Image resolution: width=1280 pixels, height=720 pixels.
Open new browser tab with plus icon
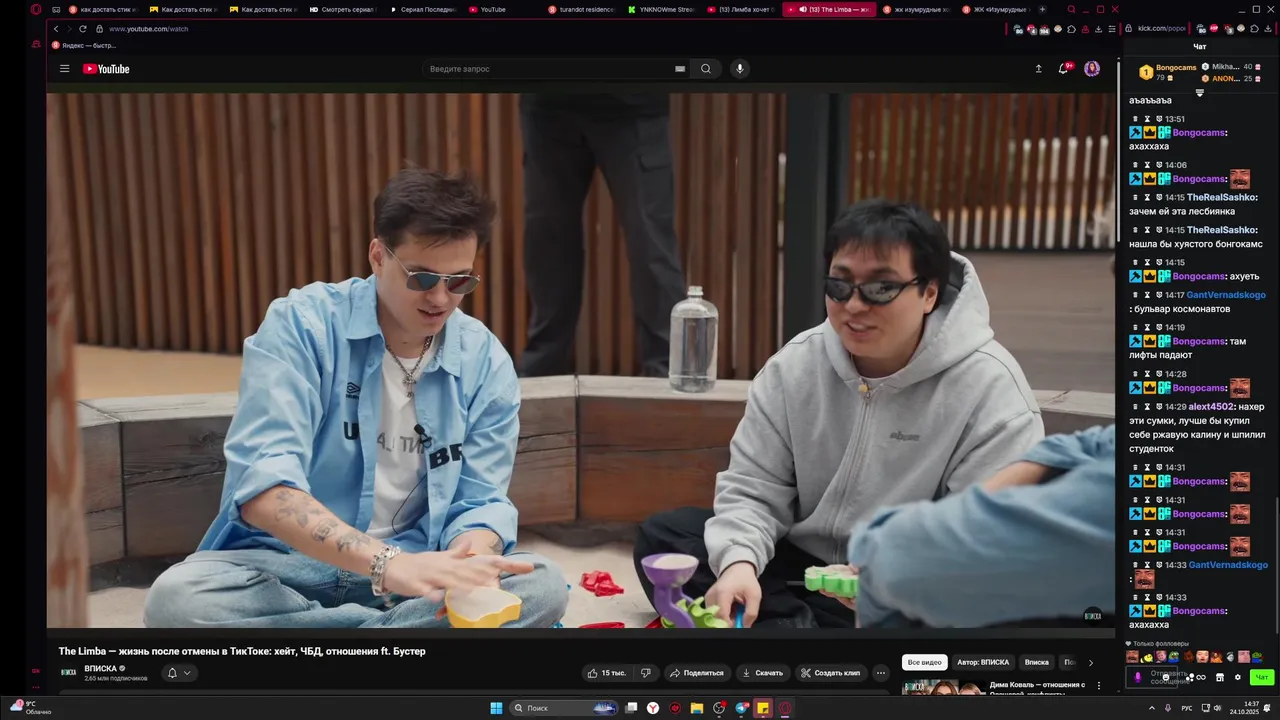[x=1043, y=10]
